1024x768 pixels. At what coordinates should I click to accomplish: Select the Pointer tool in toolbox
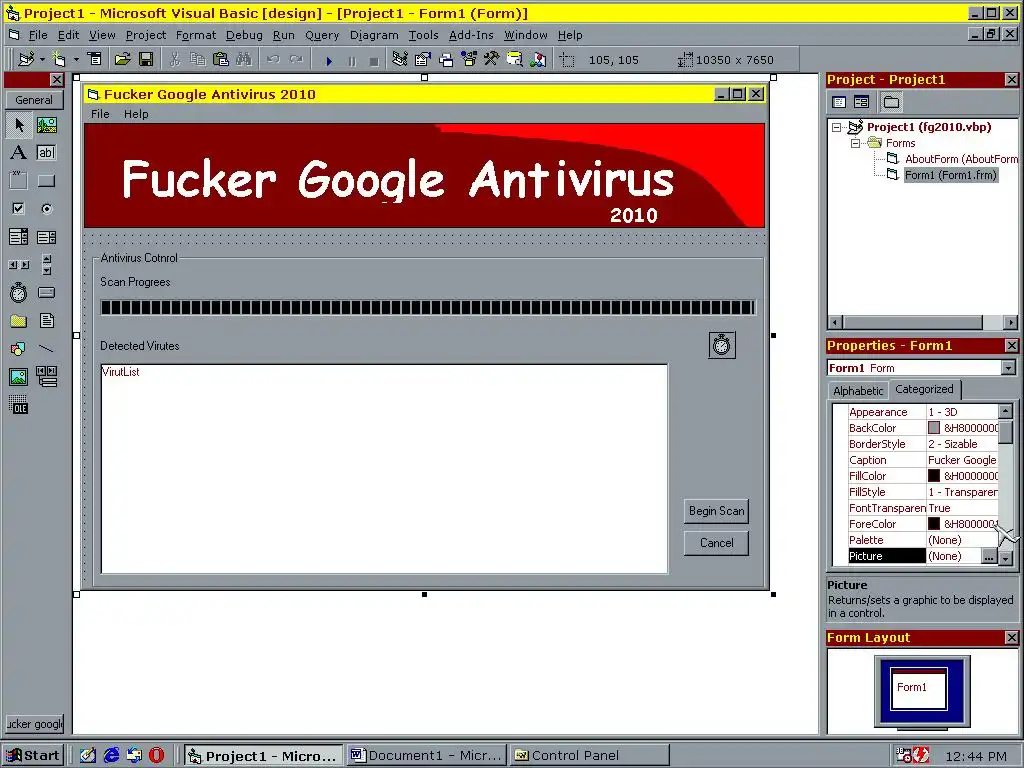pyautogui.click(x=19, y=125)
